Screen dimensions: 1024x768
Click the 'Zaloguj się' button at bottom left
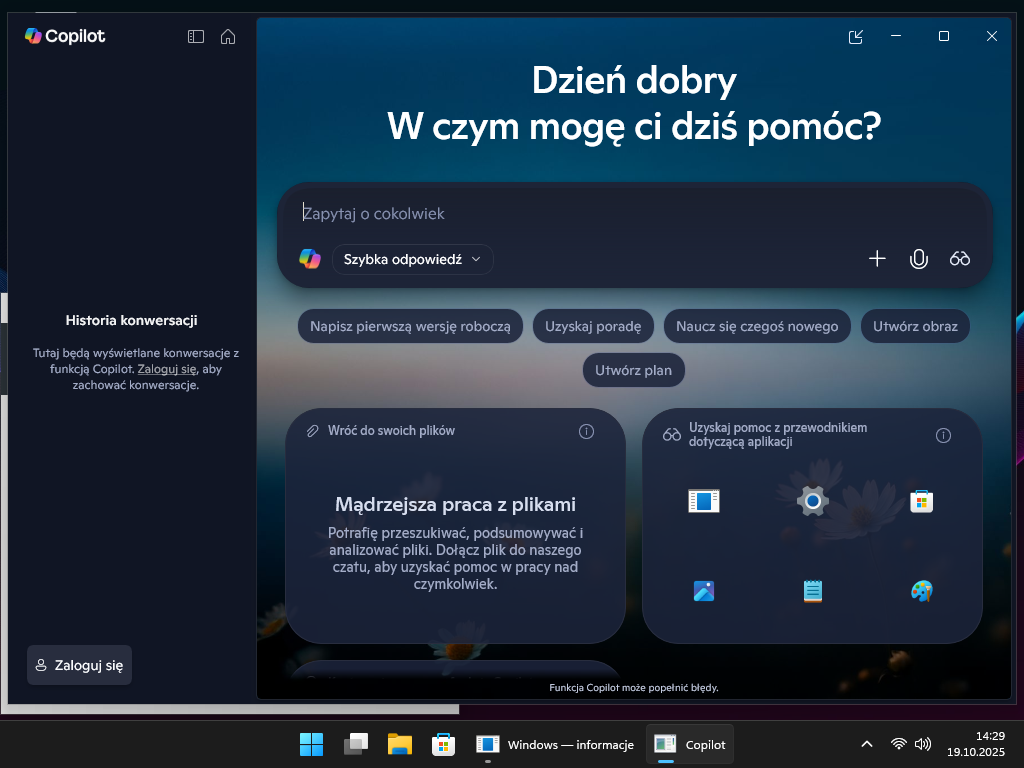(x=79, y=665)
